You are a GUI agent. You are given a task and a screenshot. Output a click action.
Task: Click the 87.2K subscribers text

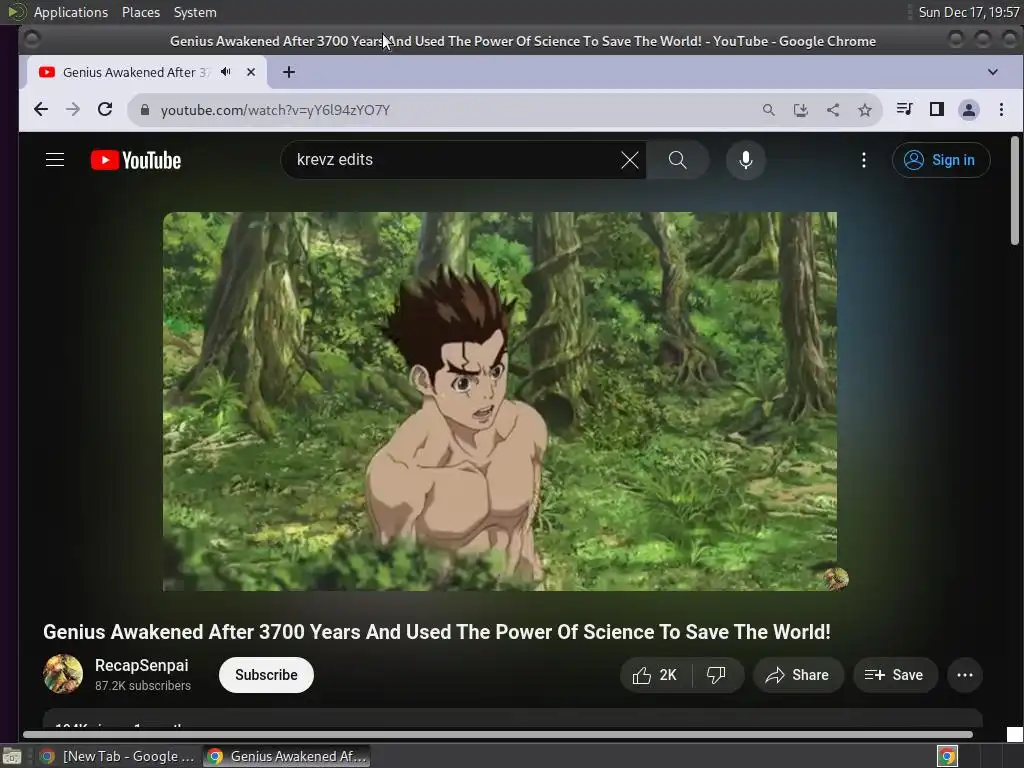tap(143, 686)
